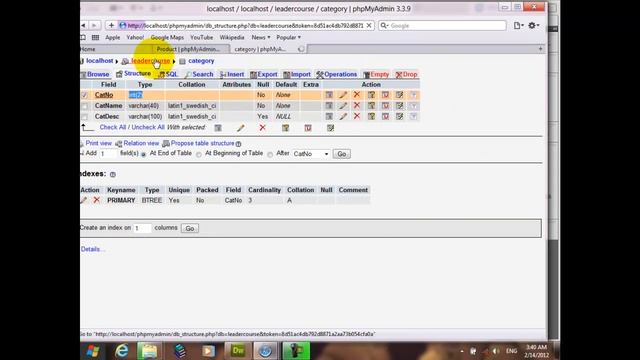
Task: Open the browser page menu dropdown
Action: click(x=518, y=25)
